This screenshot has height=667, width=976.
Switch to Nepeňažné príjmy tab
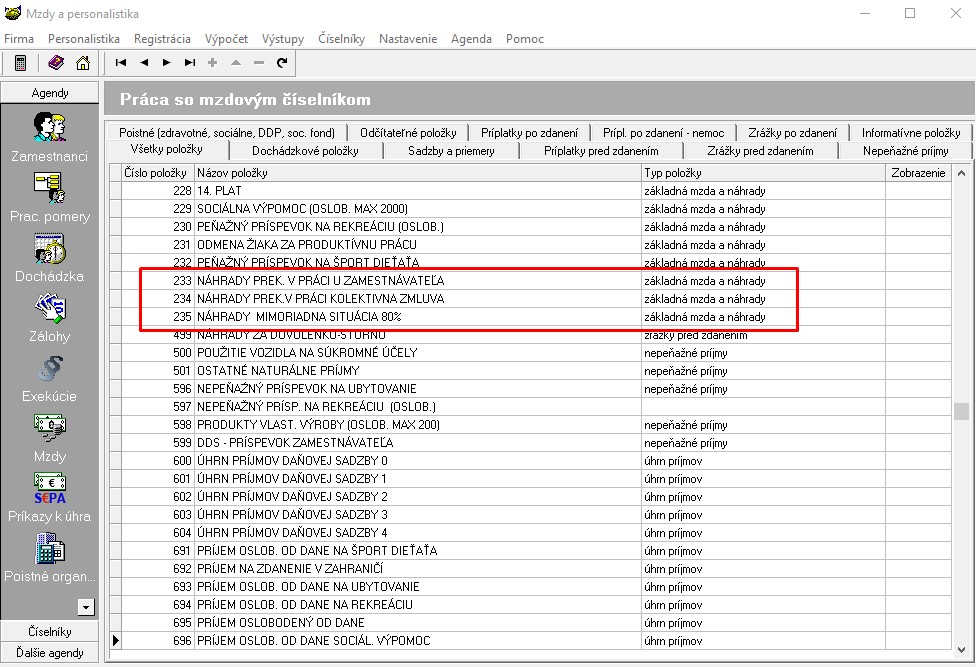click(x=905, y=151)
